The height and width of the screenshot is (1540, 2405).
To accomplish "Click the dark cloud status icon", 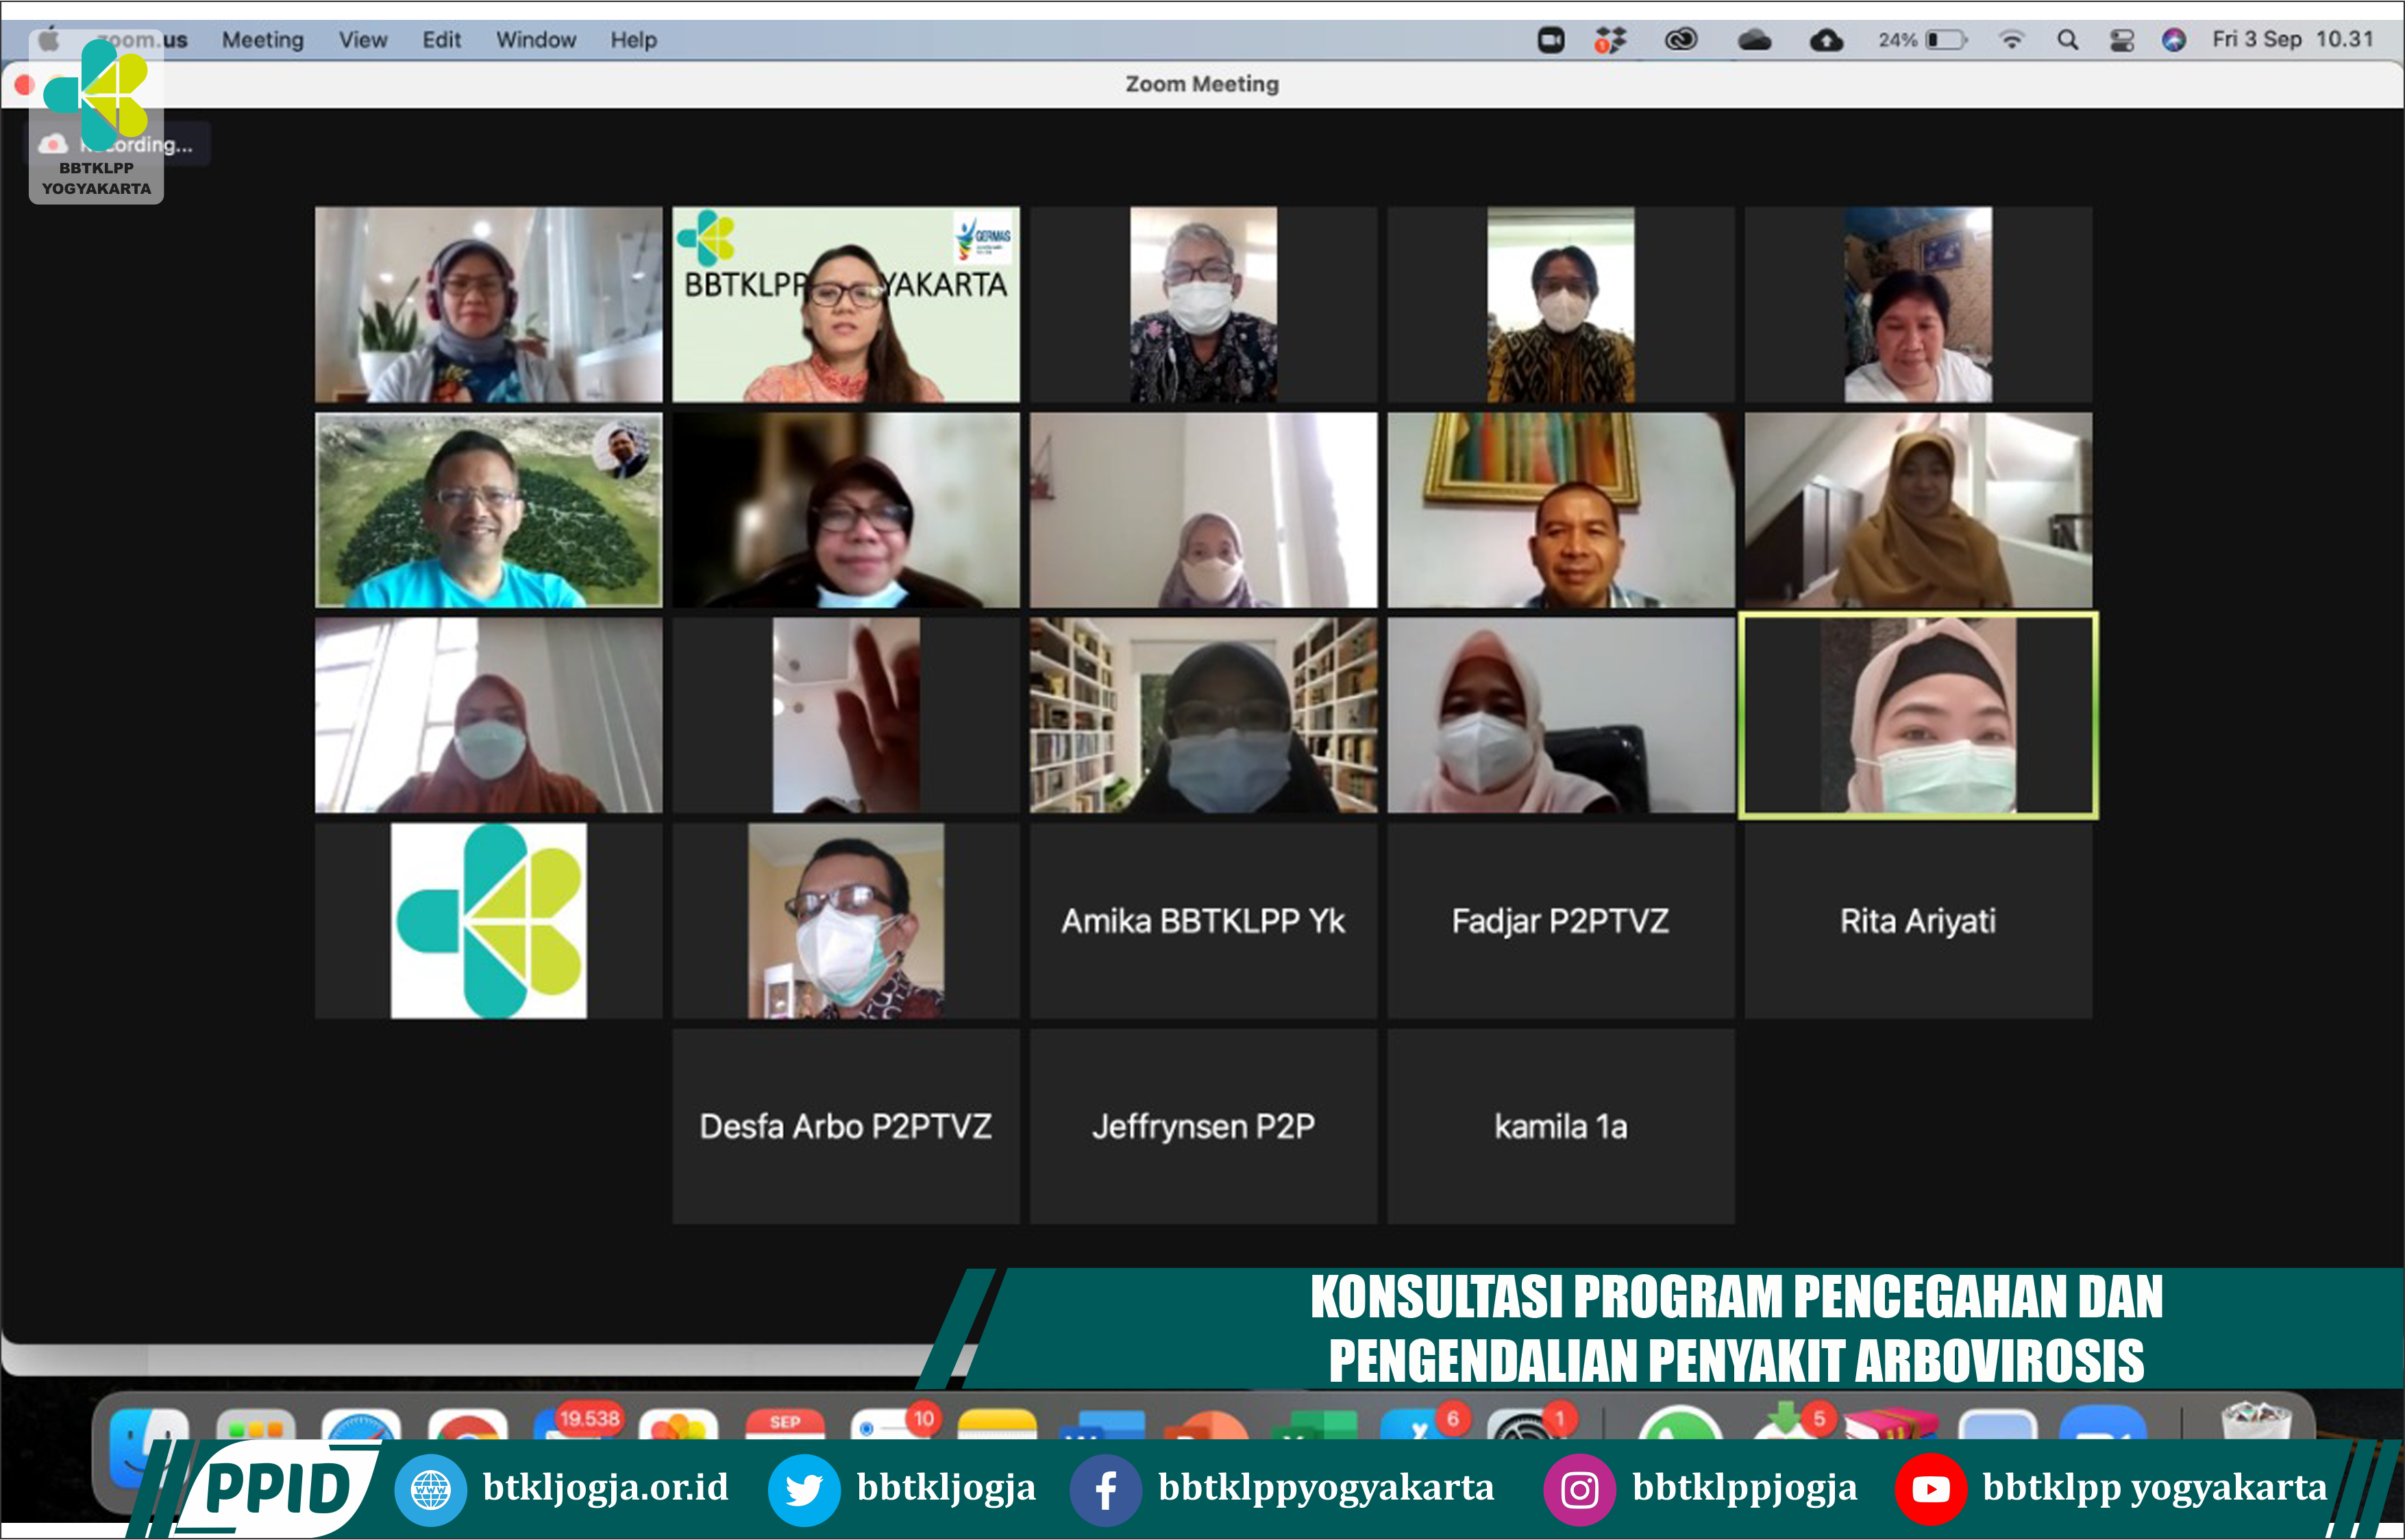I will (x=1754, y=40).
